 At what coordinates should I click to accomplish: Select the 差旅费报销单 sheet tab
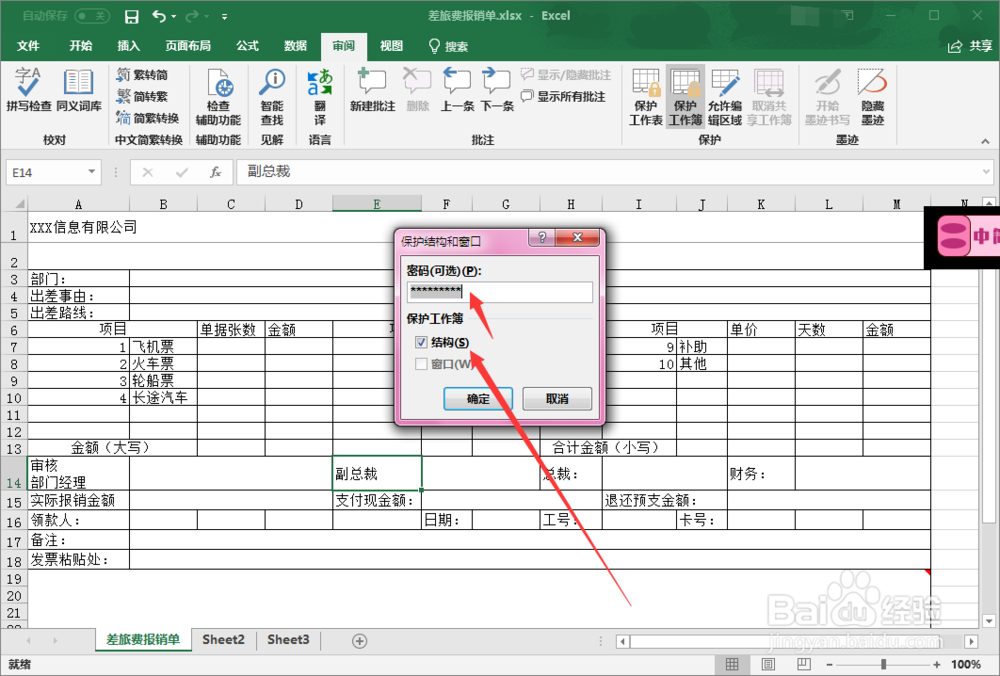[143, 640]
